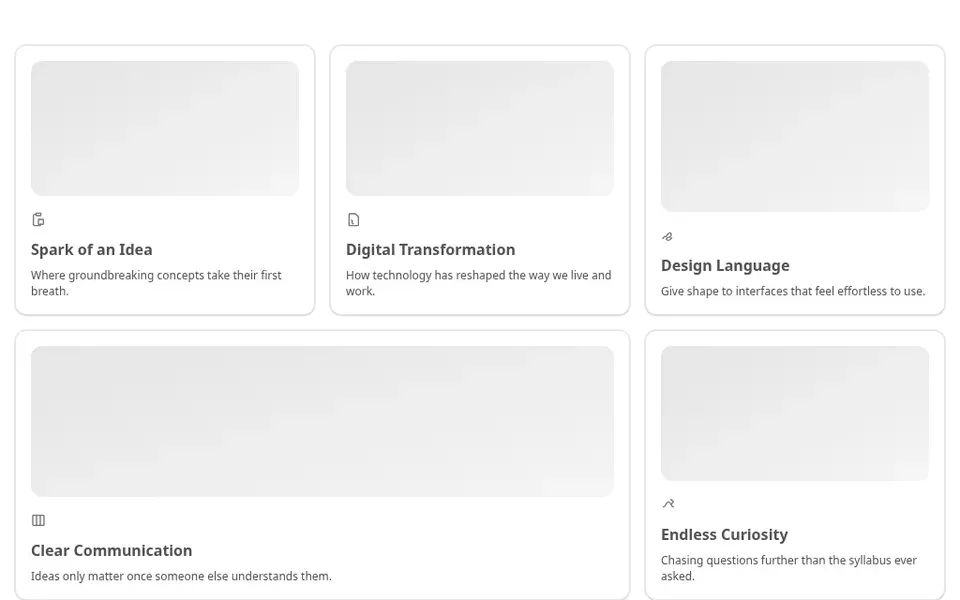Open the Digital Transformation image placeholder

(479, 129)
